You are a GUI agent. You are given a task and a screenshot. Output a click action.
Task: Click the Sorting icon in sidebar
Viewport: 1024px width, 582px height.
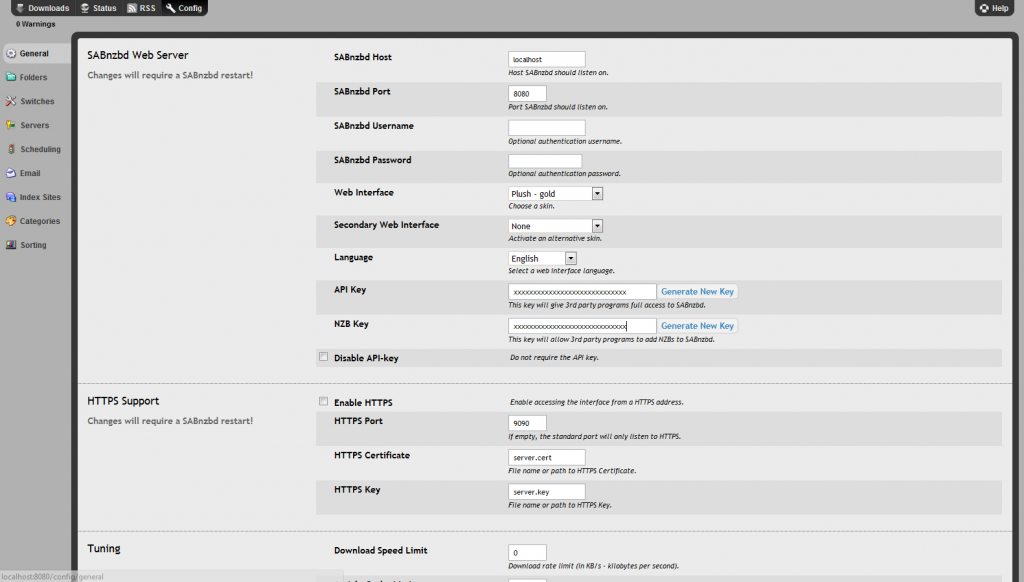[11, 245]
